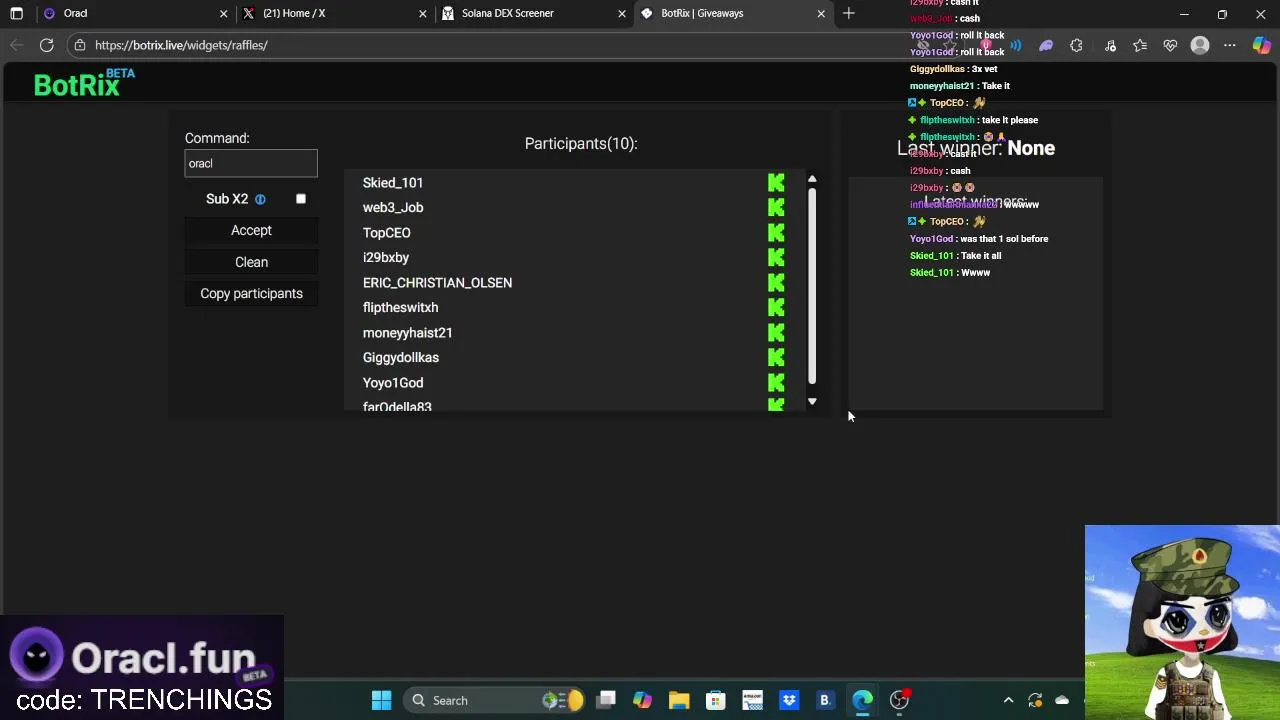Image resolution: width=1280 pixels, height=720 pixels.
Task: Click the participants list scrollbar thumb
Action: click(812, 285)
